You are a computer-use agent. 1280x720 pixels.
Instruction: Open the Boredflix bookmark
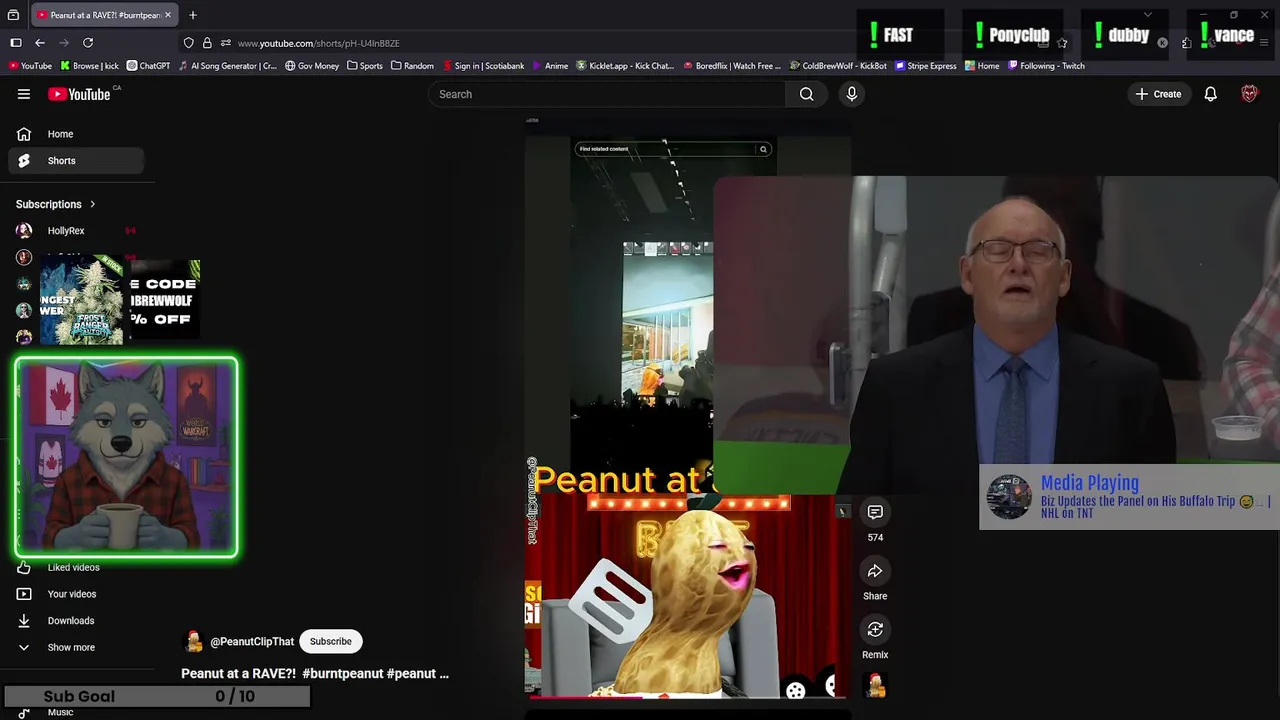coord(731,66)
